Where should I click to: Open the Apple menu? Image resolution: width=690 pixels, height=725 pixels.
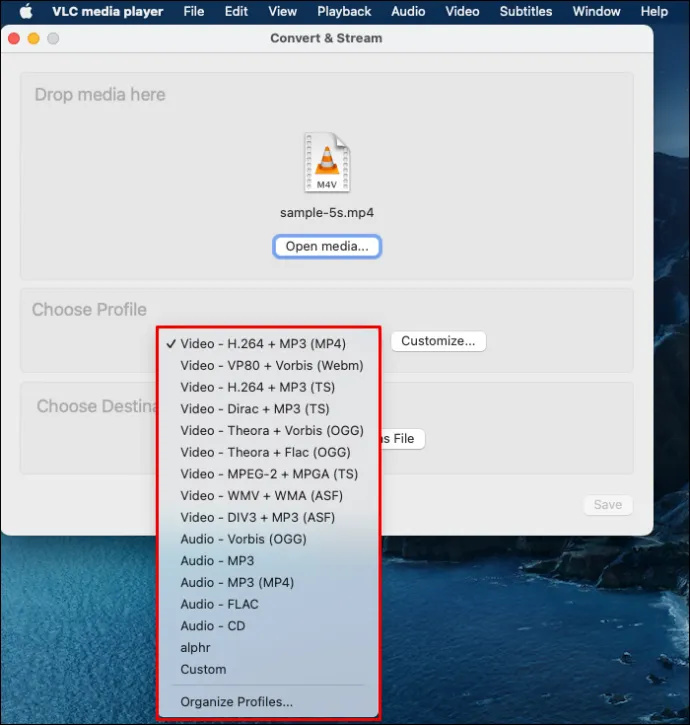point(26,11)
